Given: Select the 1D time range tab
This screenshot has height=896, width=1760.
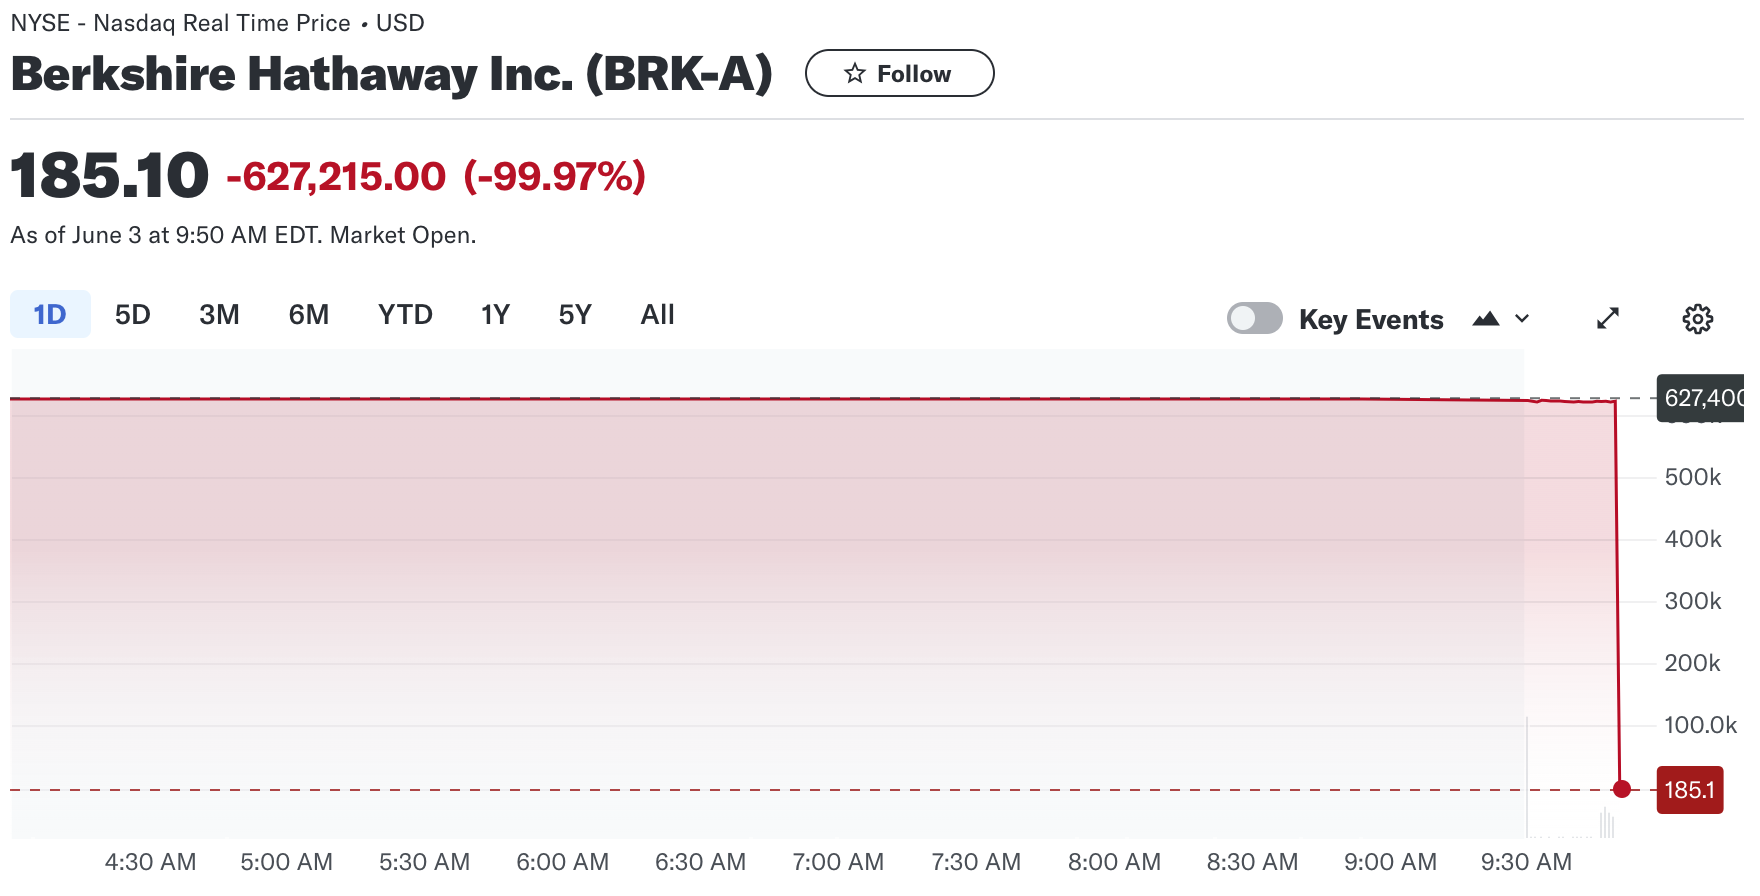Looking at the screenshot, I should 50,314.
